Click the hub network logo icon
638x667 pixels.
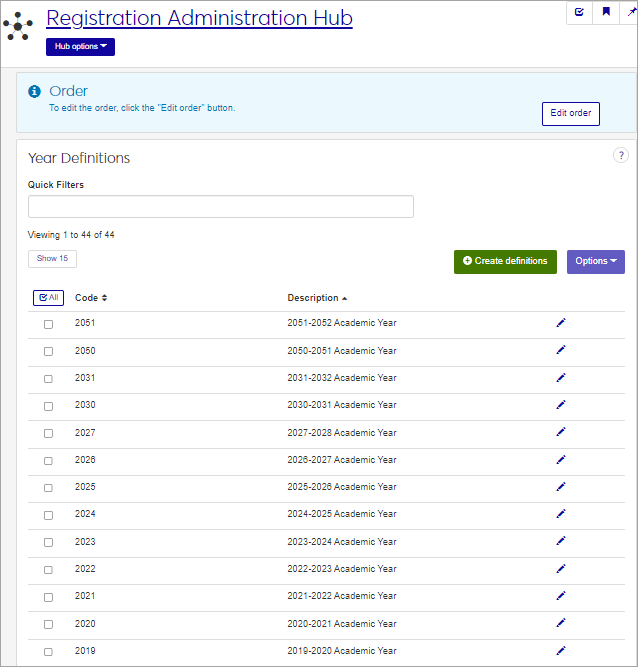pyautogui.click(x=18, y=26)
